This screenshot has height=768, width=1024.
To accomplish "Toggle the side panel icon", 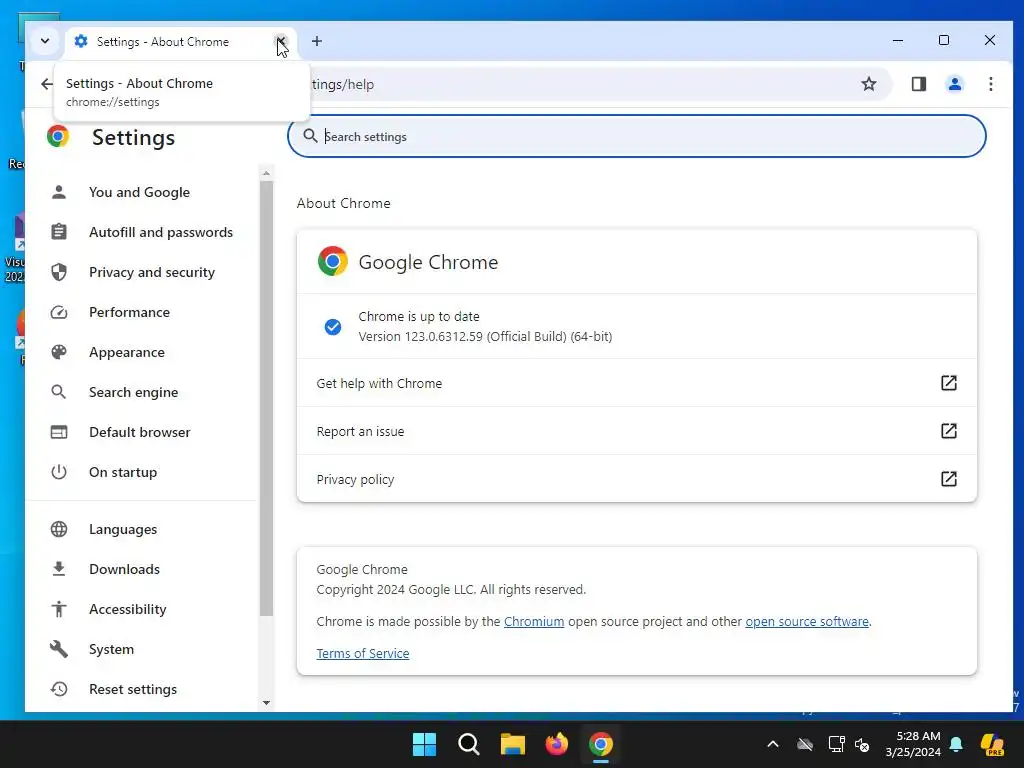I will (x=919, y=84).
